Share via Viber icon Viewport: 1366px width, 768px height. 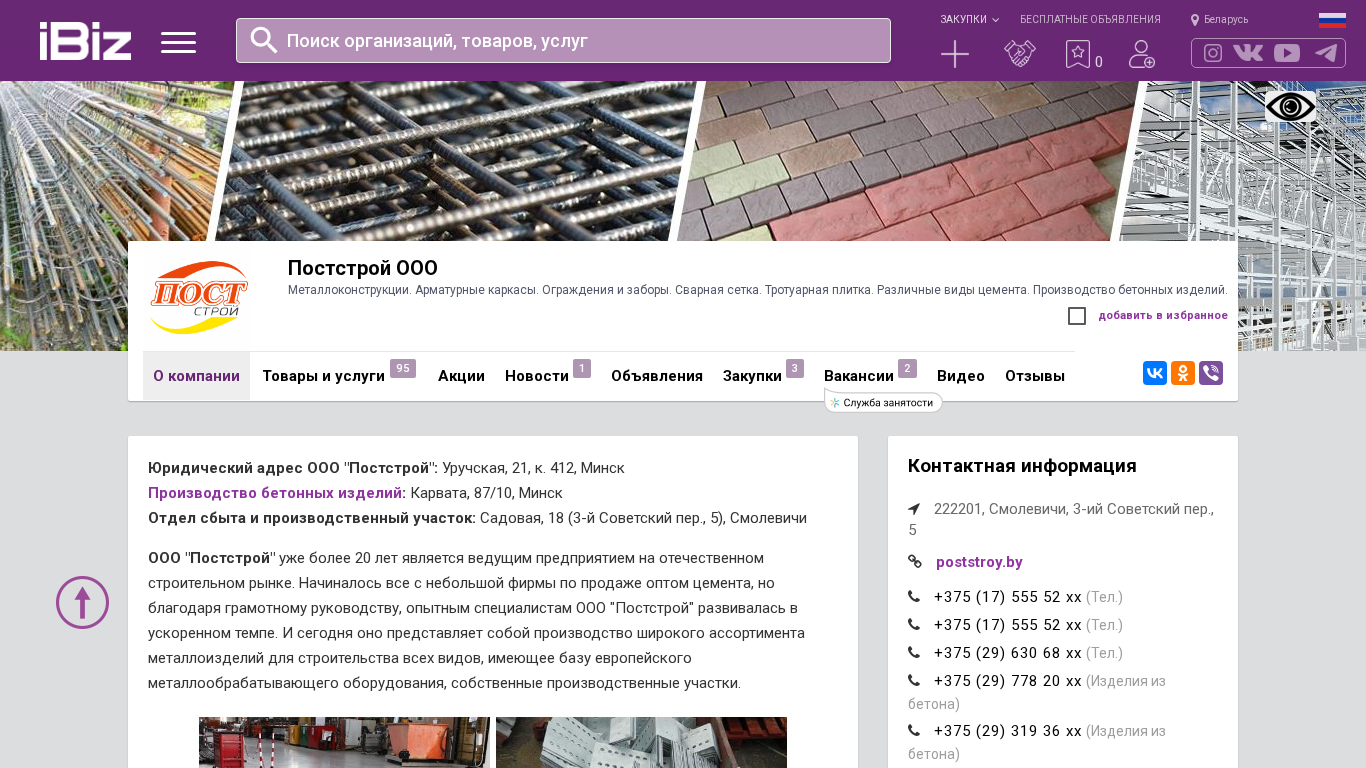[1211, 373]
